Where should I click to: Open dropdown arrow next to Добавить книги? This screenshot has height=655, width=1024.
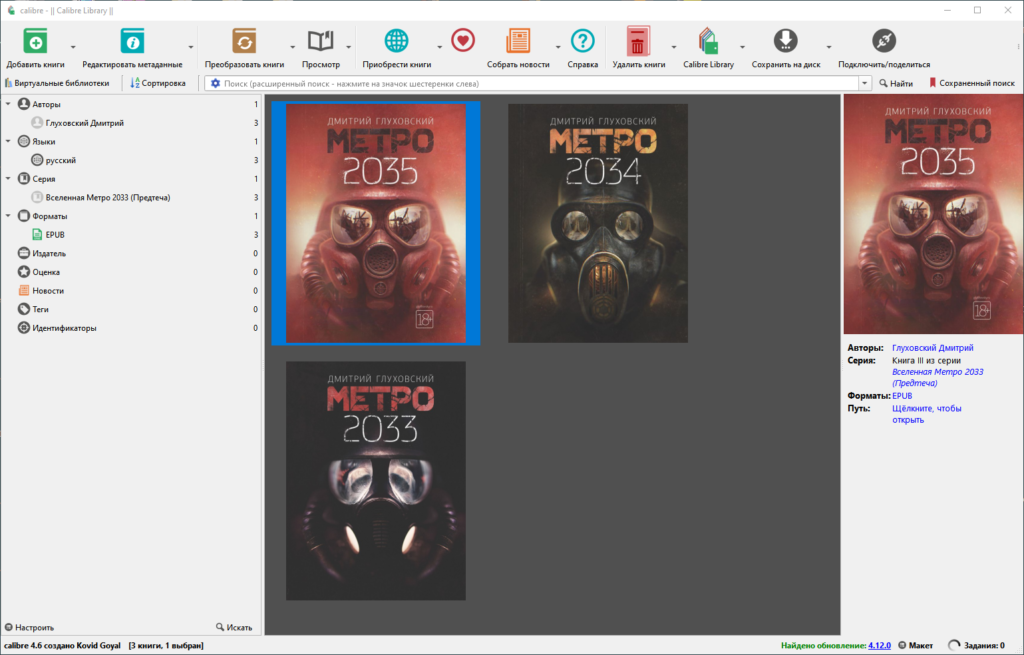[73, 47]
